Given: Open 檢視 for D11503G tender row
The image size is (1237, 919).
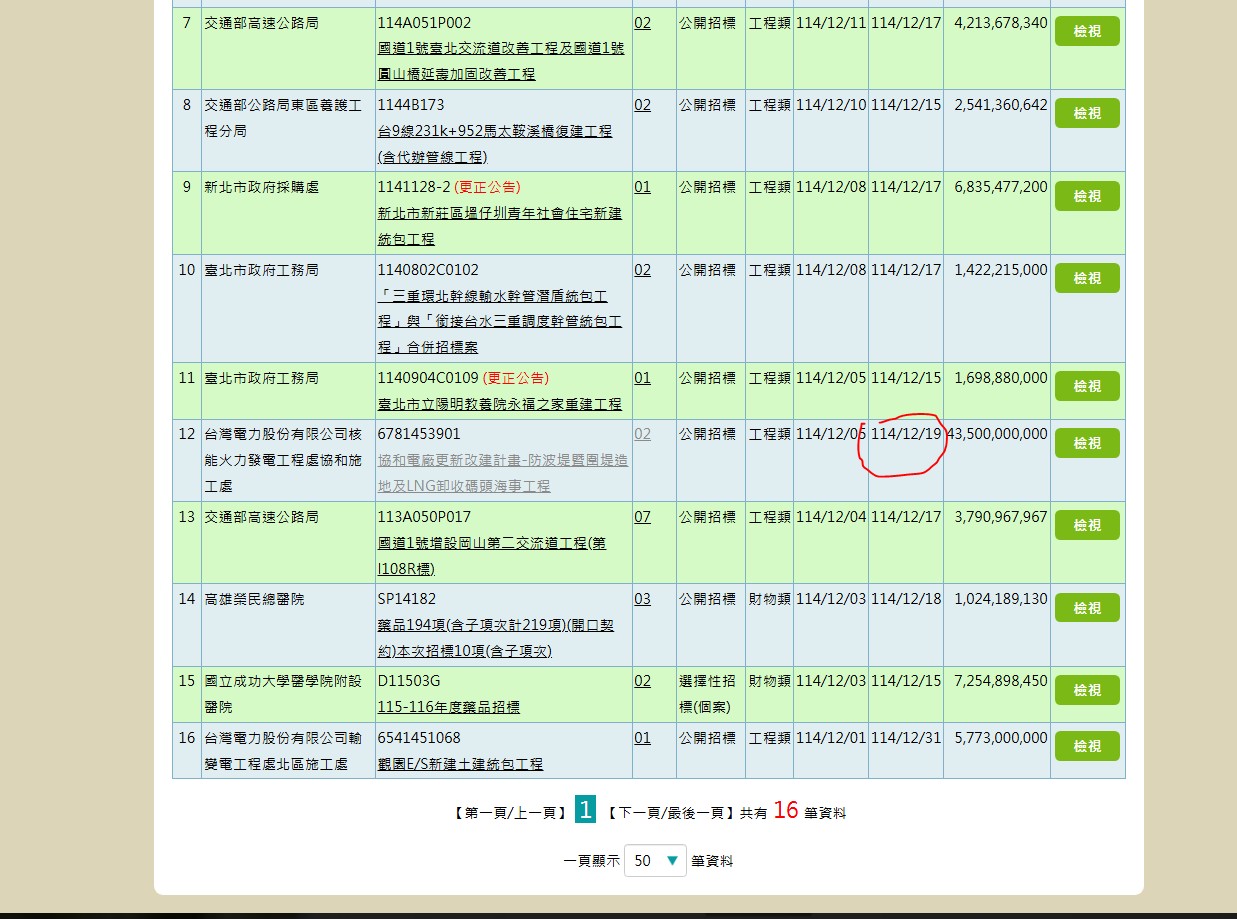Looking at the screenshot, I should pos(1087,690).
